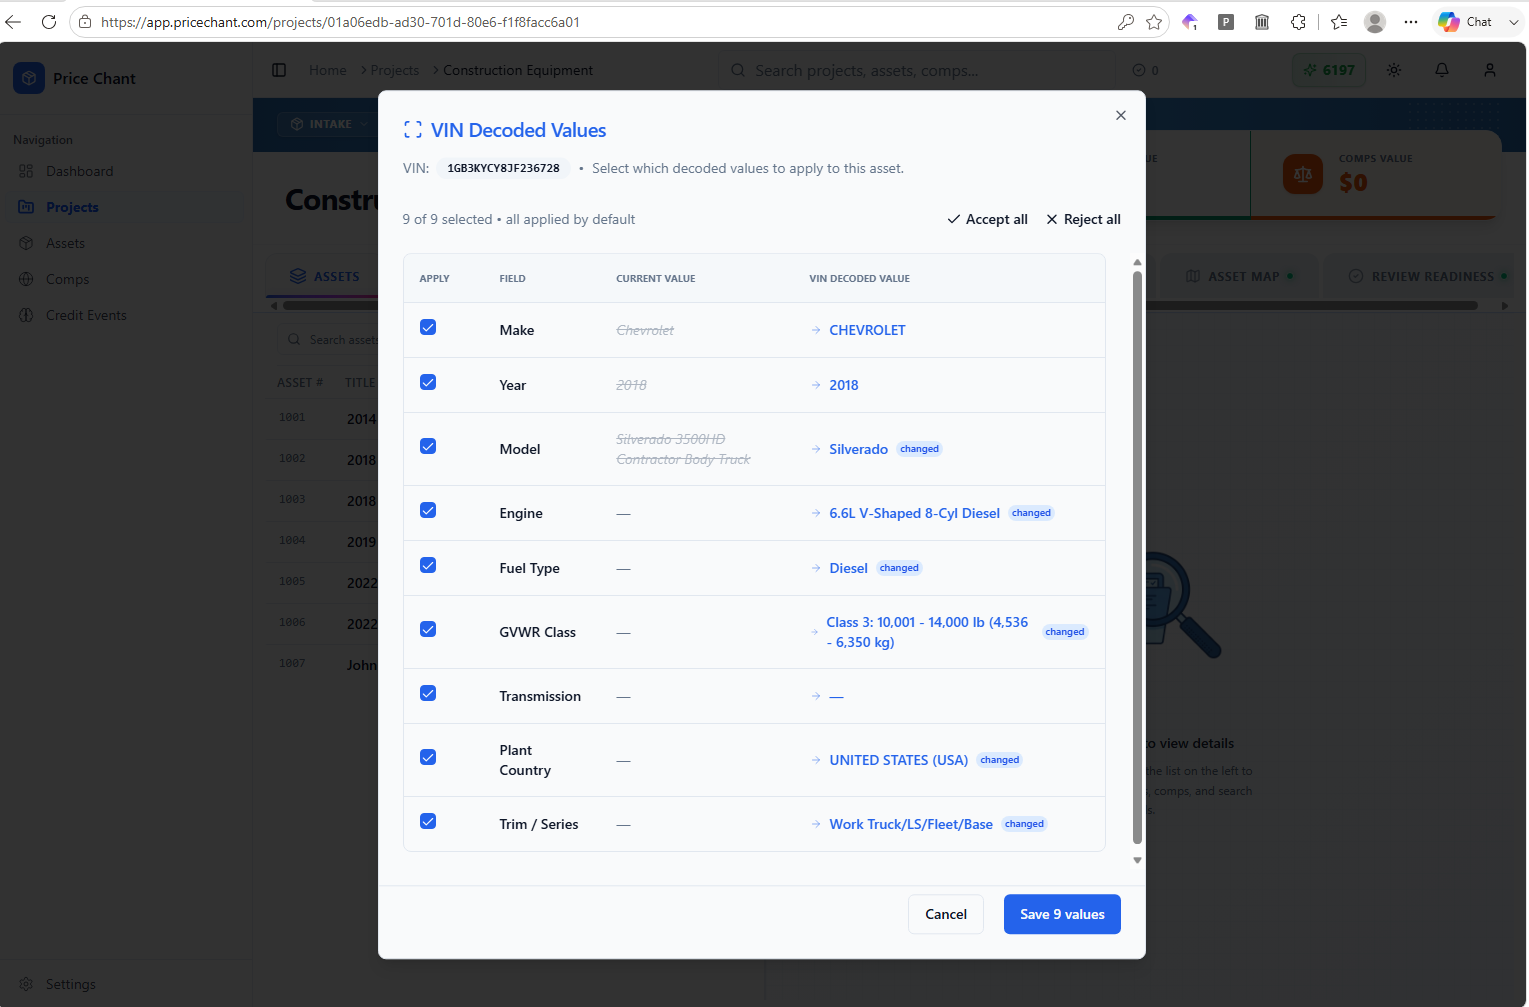Screen dimensions: 1529x1007
Task: Click Save 9 values button
Action: pyautogui.click(x=1062, y=914)
